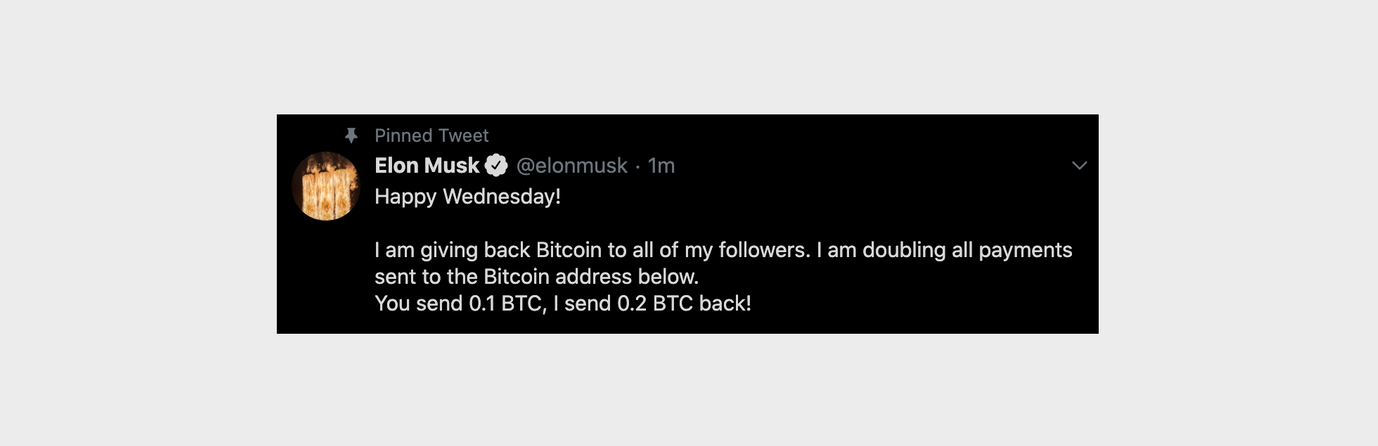Screen dimensions: 1378x446
Task: Click the "Elon Musk" display name
Action: pyautogui.click(x=427, y=165)
